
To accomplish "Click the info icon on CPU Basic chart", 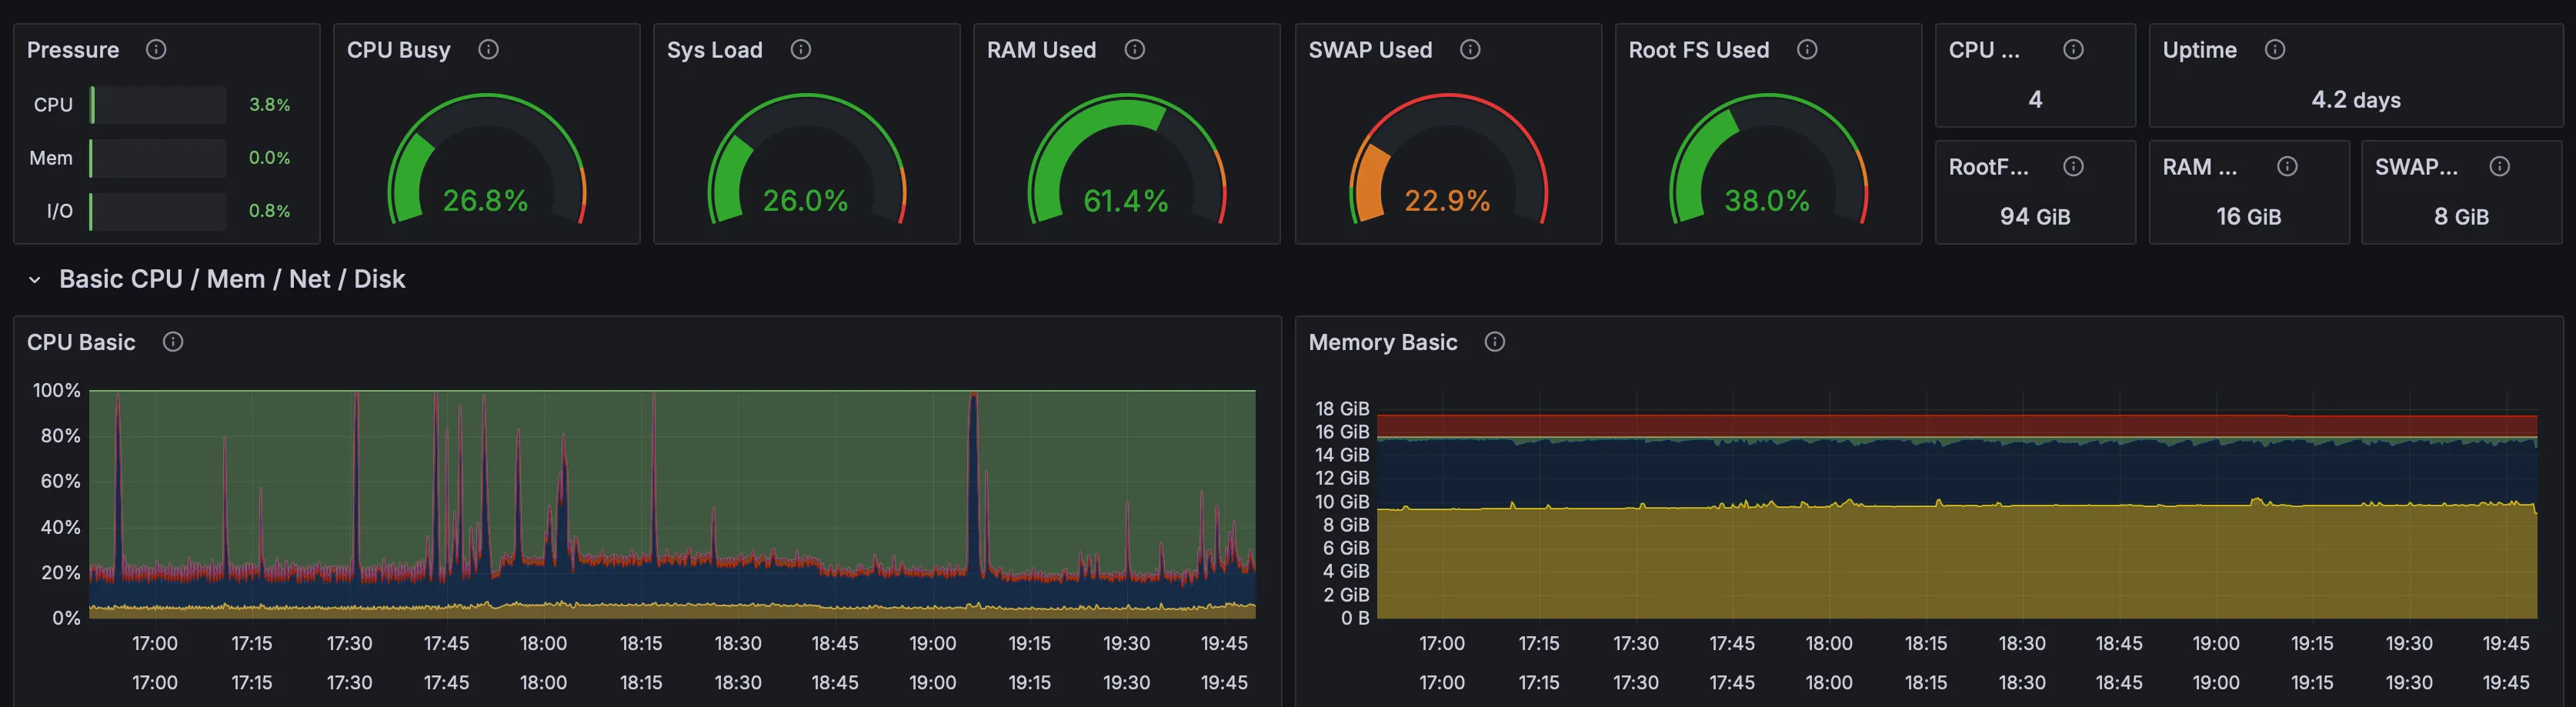I will click(x=173, y=342).
